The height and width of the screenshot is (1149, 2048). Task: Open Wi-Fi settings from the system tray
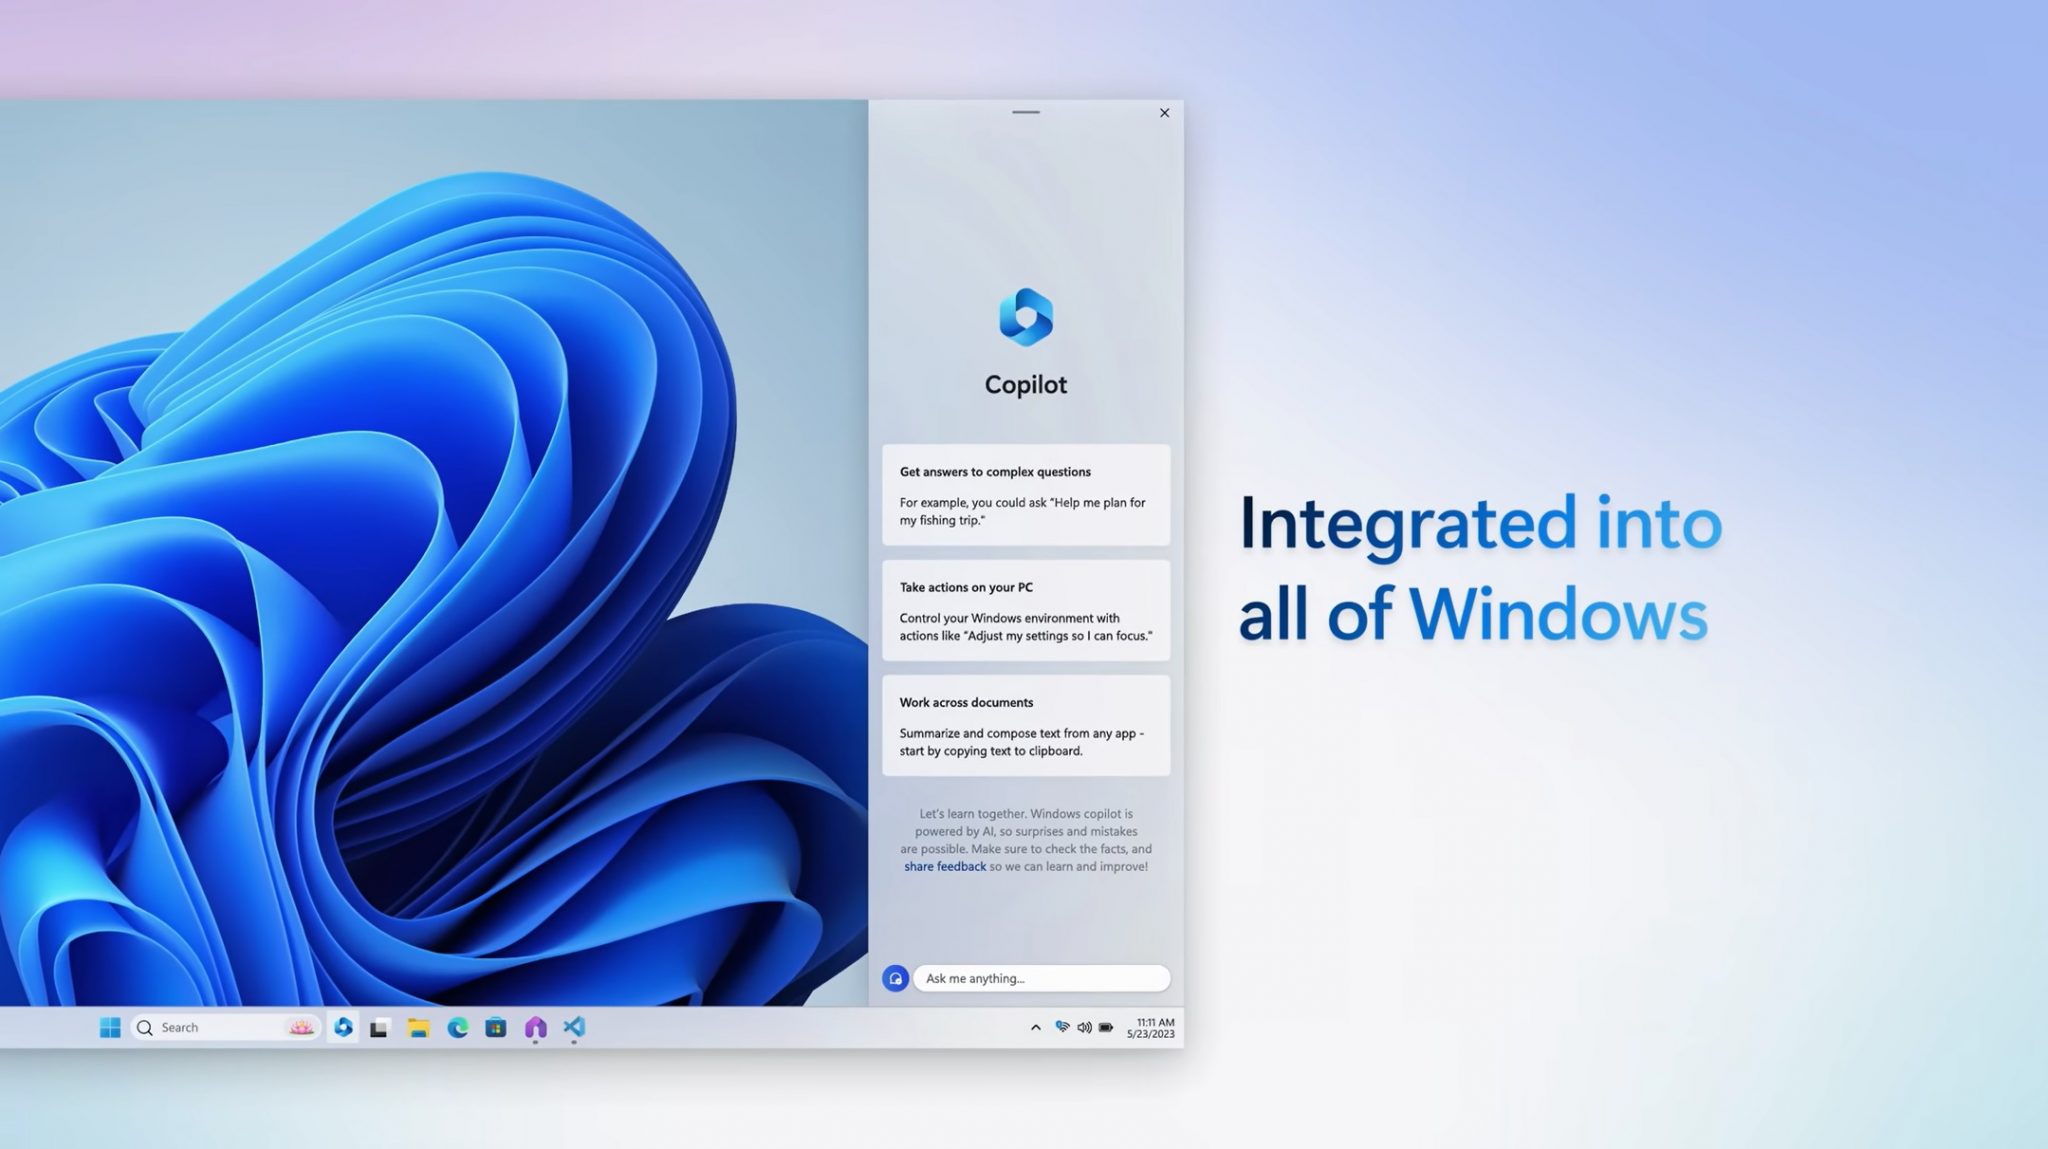1060,1026
